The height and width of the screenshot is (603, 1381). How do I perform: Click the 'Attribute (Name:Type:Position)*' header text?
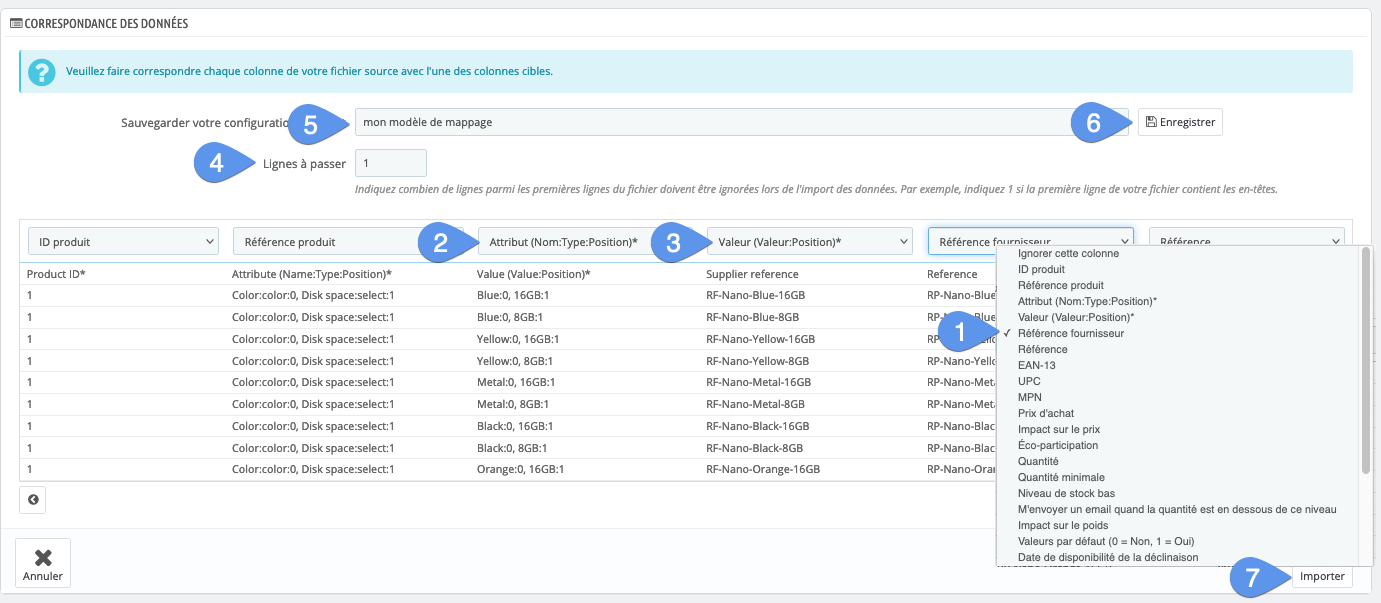point(312,274)
